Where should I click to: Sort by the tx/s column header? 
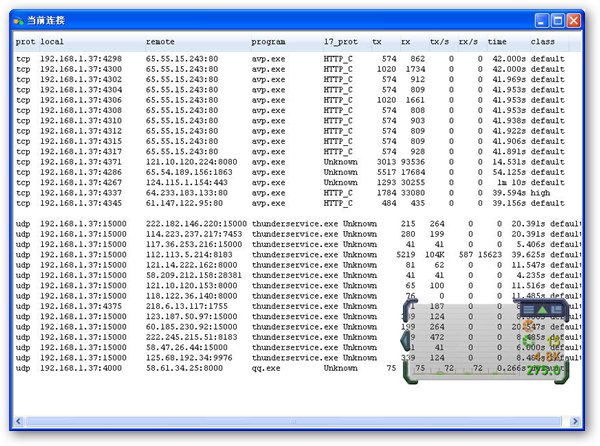point(439,42)
